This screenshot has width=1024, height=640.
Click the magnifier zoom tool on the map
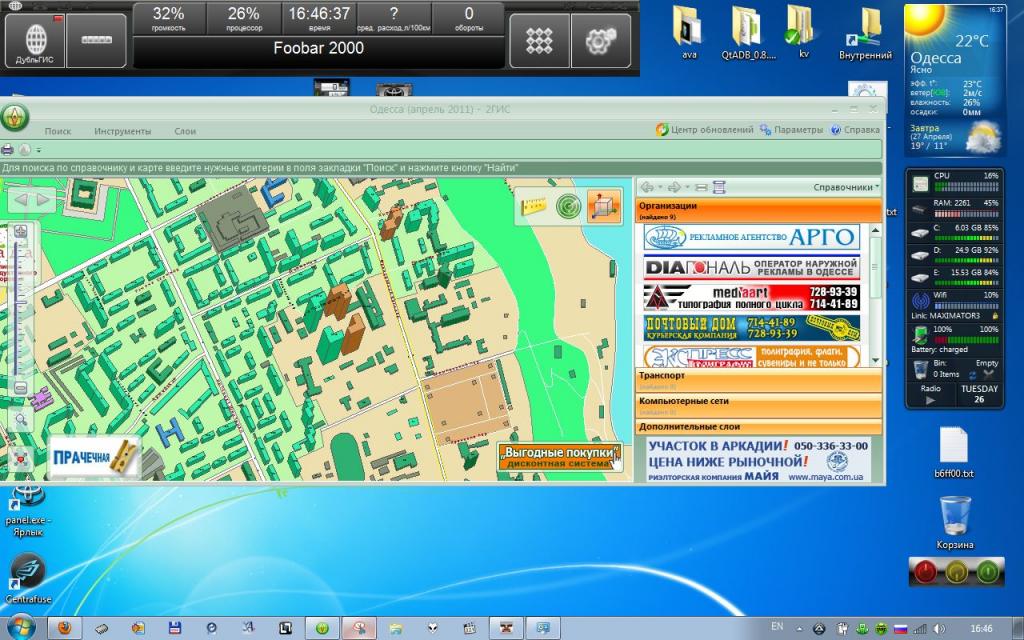[21, 420]
